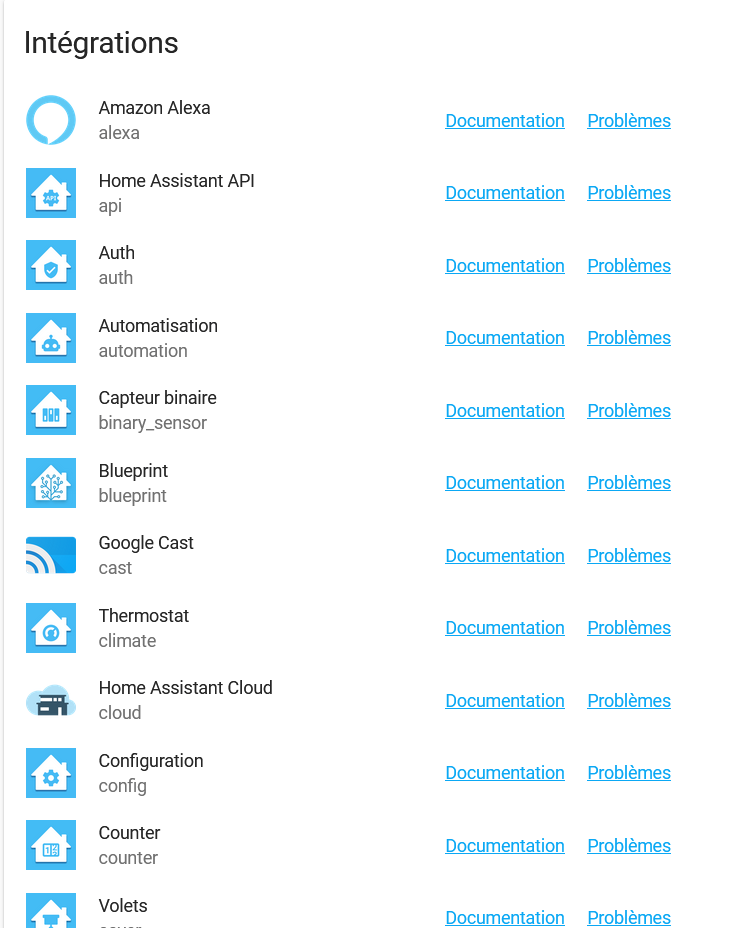The image size is (746, 928).
Task: Open Problèmes link for Amazon Alexa
Action: [x=629, y=121]
